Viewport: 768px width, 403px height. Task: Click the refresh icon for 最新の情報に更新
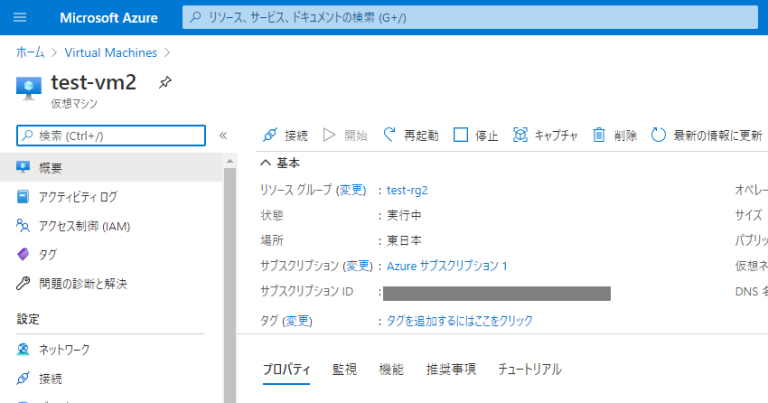click(x=658, y=135)
